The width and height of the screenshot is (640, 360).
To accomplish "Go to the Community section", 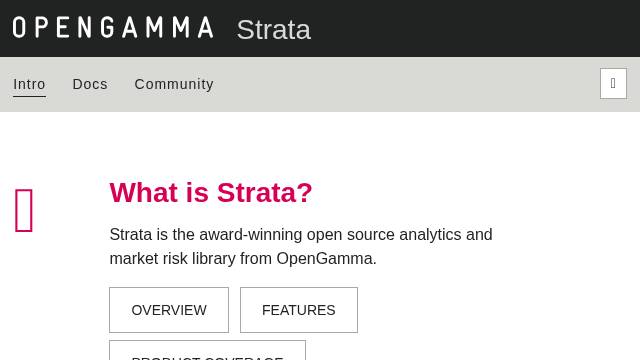I will (x=174, y=84).
